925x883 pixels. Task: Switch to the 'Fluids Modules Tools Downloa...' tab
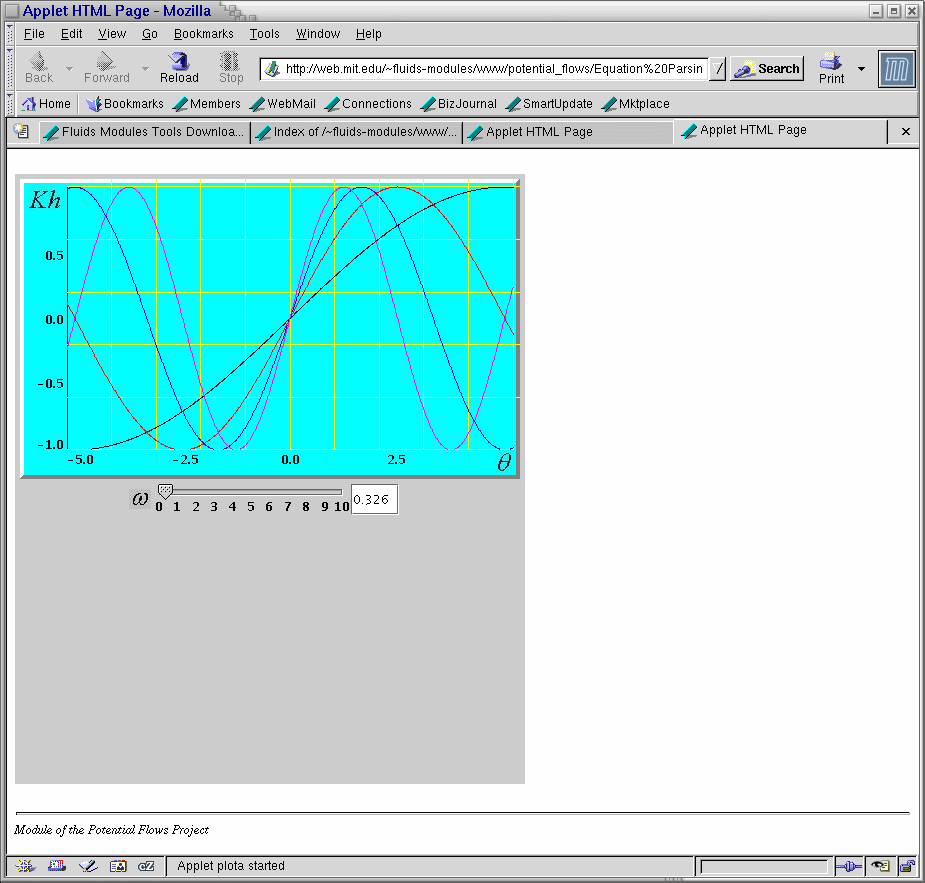(144, 132)
